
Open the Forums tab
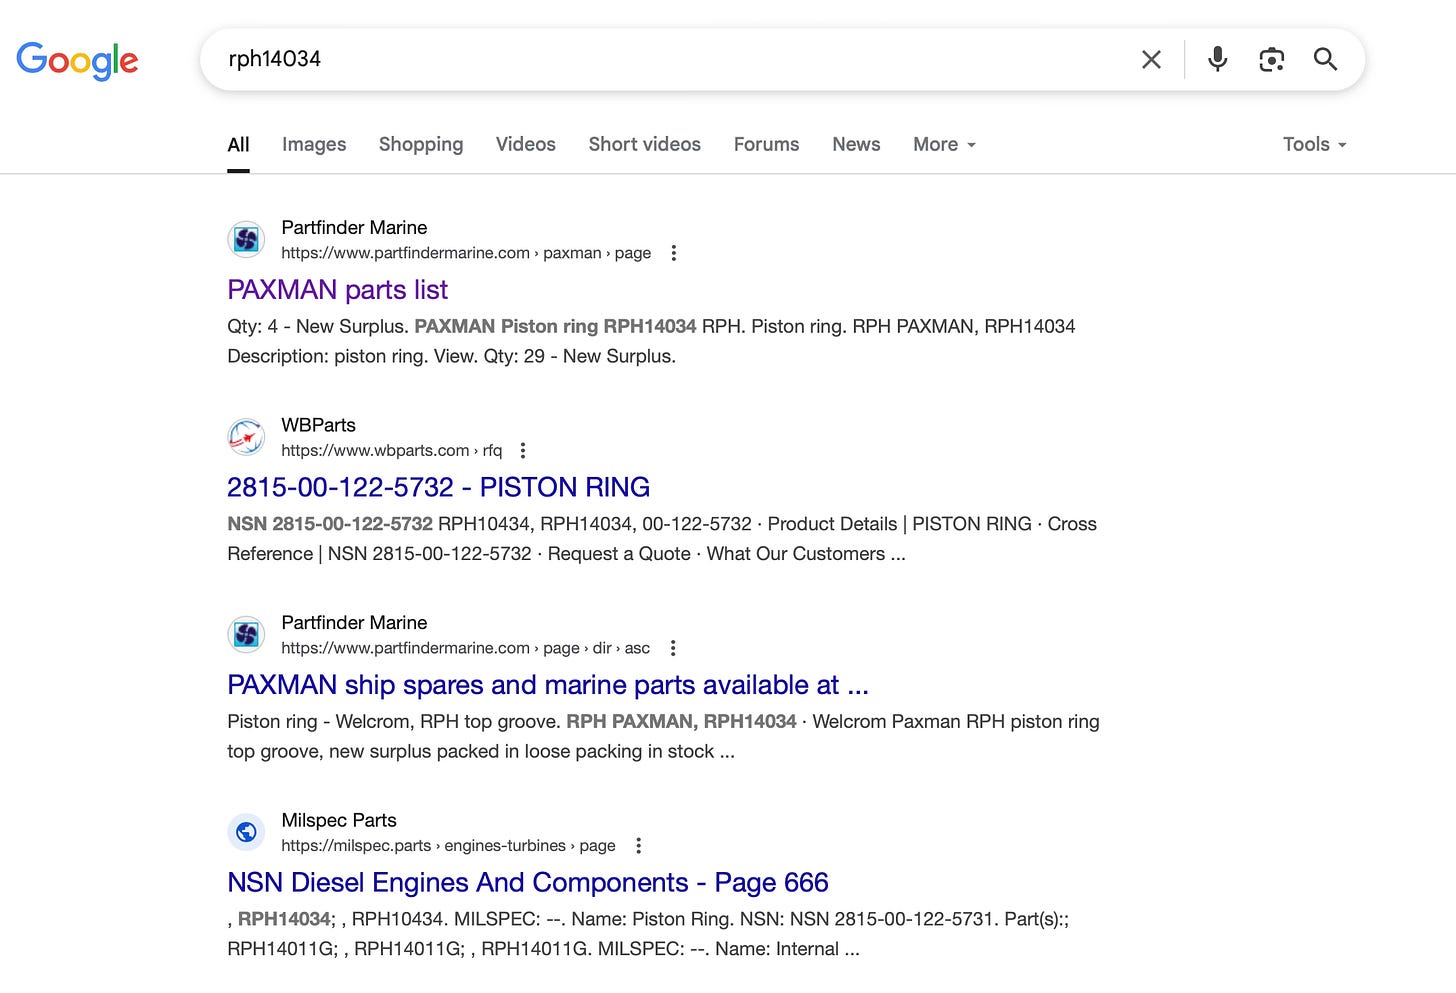767,144
